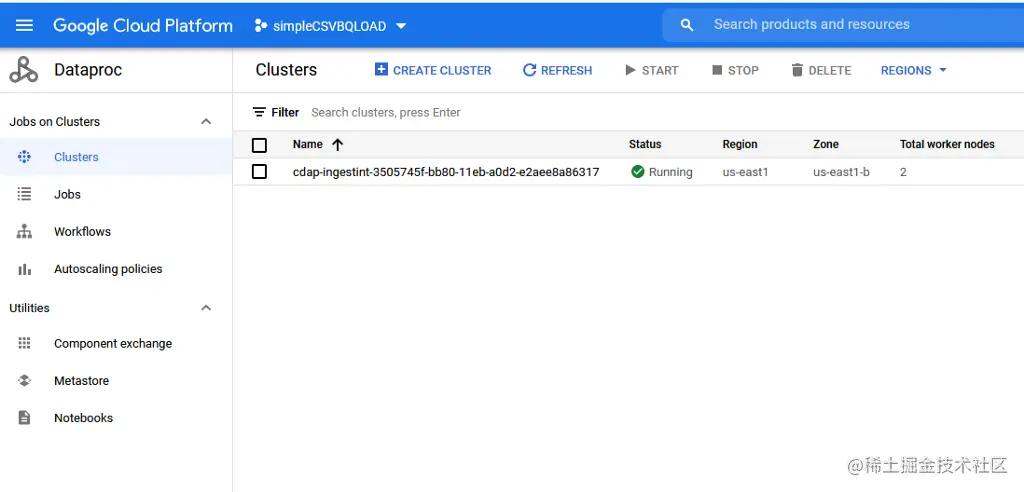The image size is (1024, 492).
Task: Open Metastore in the sidebar
Action: click(x=82, y=381)
